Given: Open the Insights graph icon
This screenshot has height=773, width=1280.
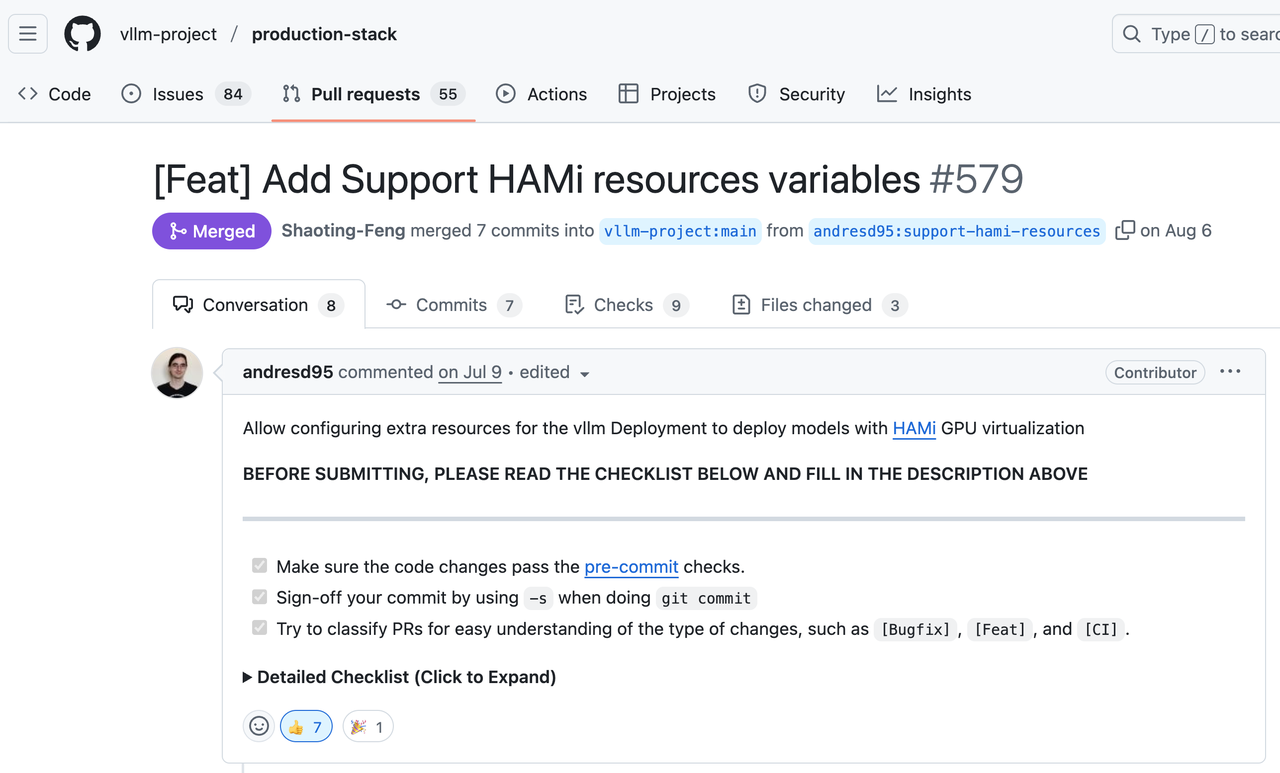Looking at the screenshot, I should [x=889, y=93].
